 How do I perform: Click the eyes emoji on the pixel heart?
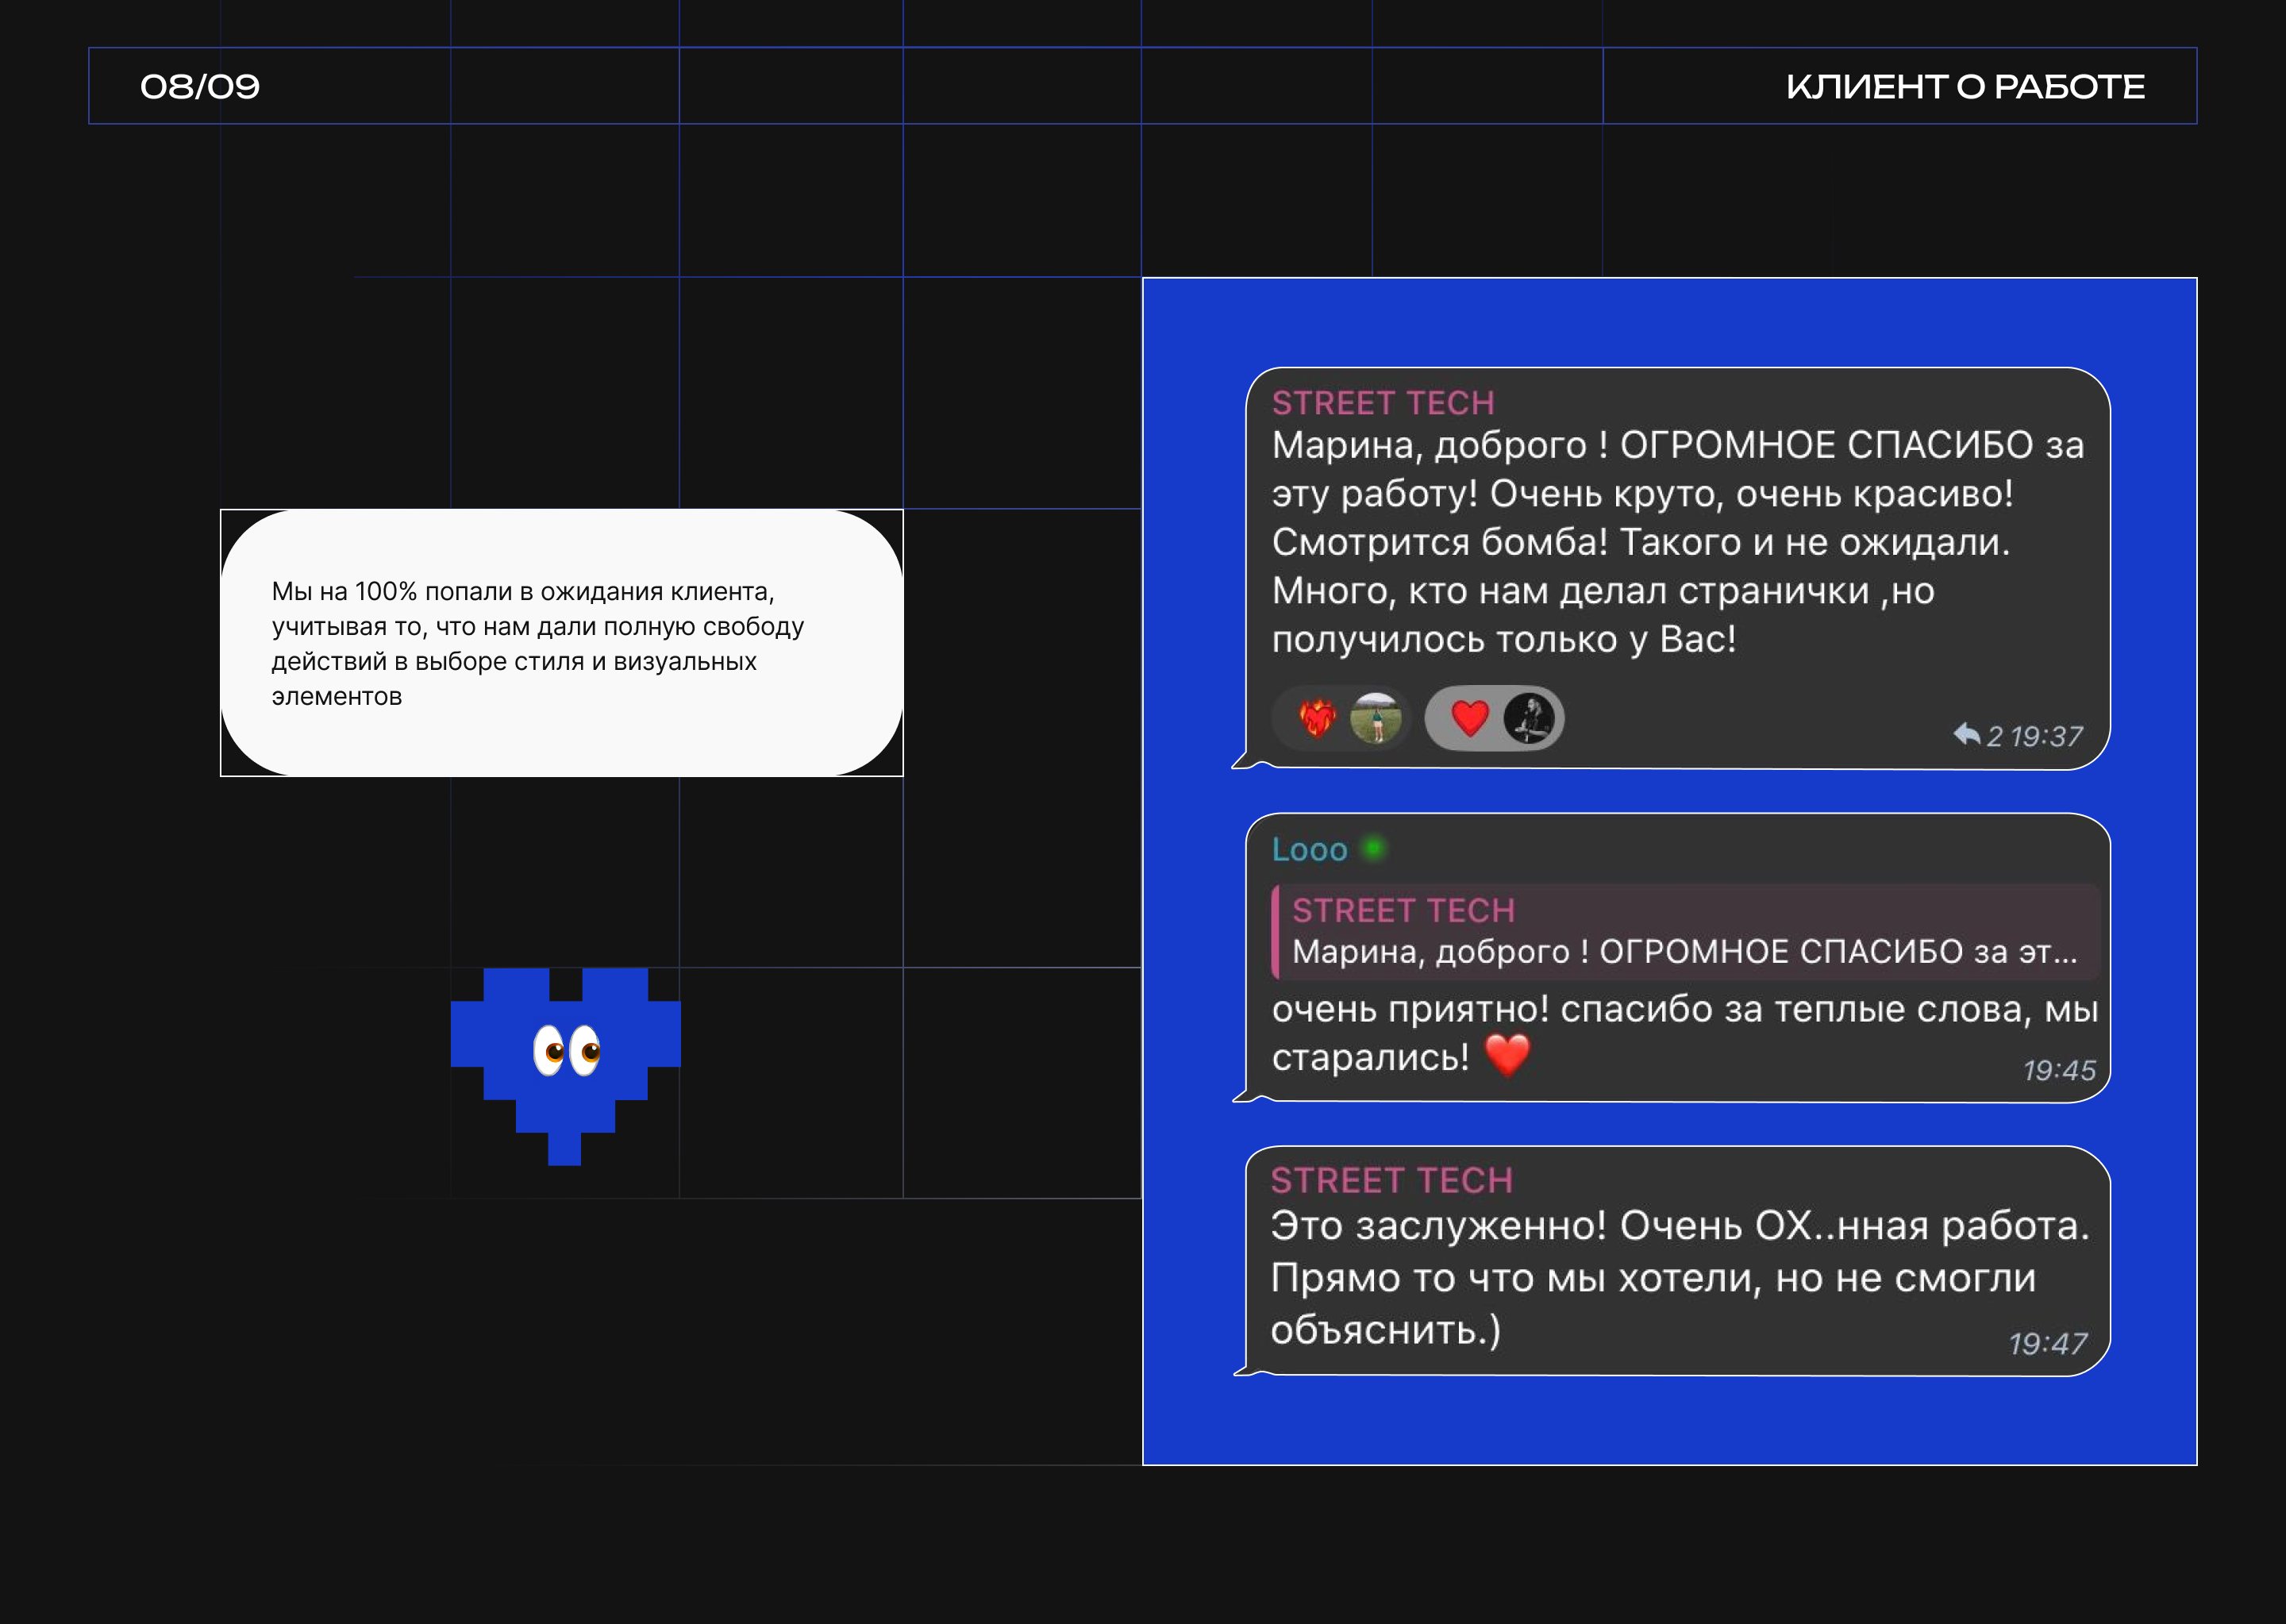coord(566,1050)
